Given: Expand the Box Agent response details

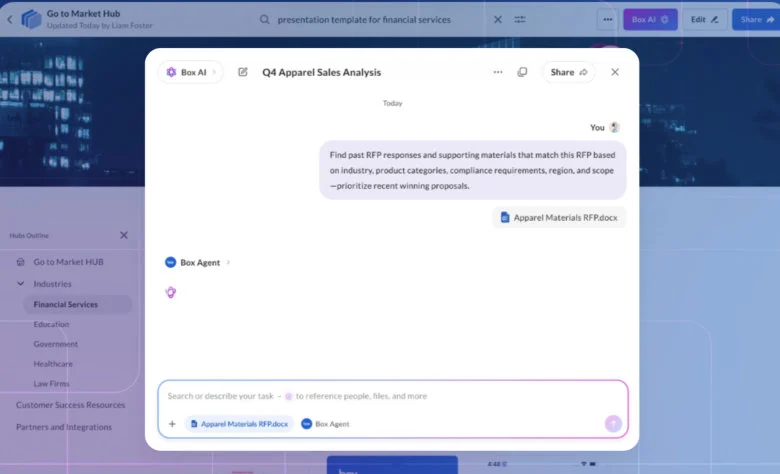Looking at the screenshot, I should coord(229,262).
